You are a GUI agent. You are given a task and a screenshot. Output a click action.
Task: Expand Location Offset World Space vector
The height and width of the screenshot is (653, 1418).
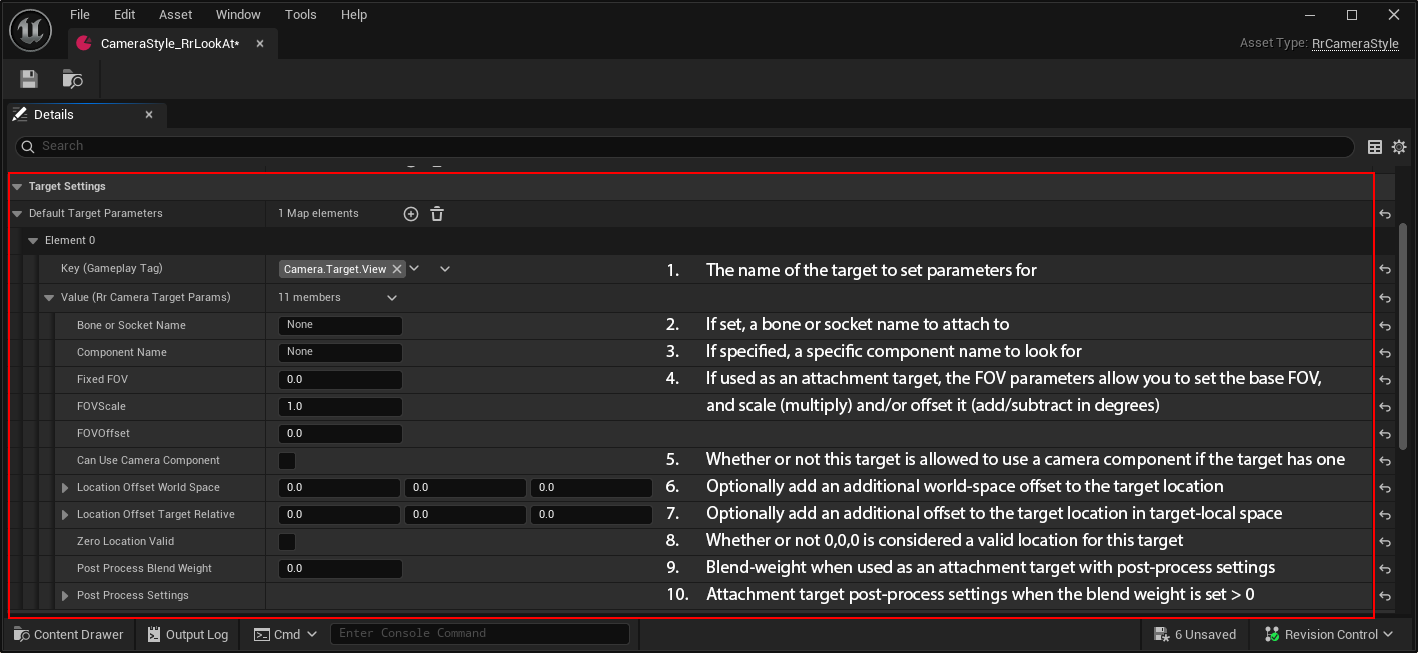click(x=65, y=488)
